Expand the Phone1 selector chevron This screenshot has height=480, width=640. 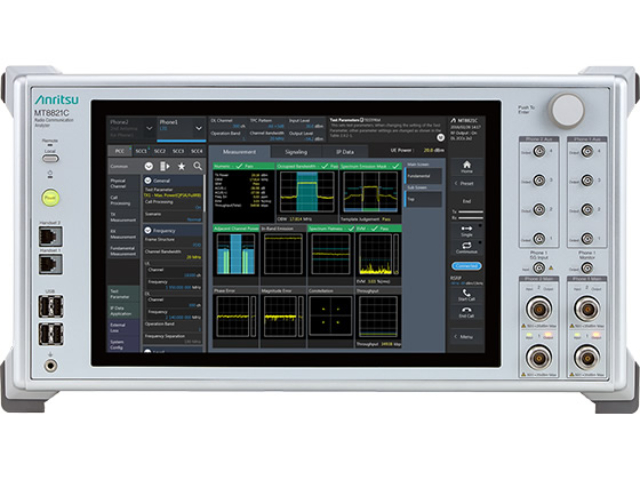coord(198,128)
